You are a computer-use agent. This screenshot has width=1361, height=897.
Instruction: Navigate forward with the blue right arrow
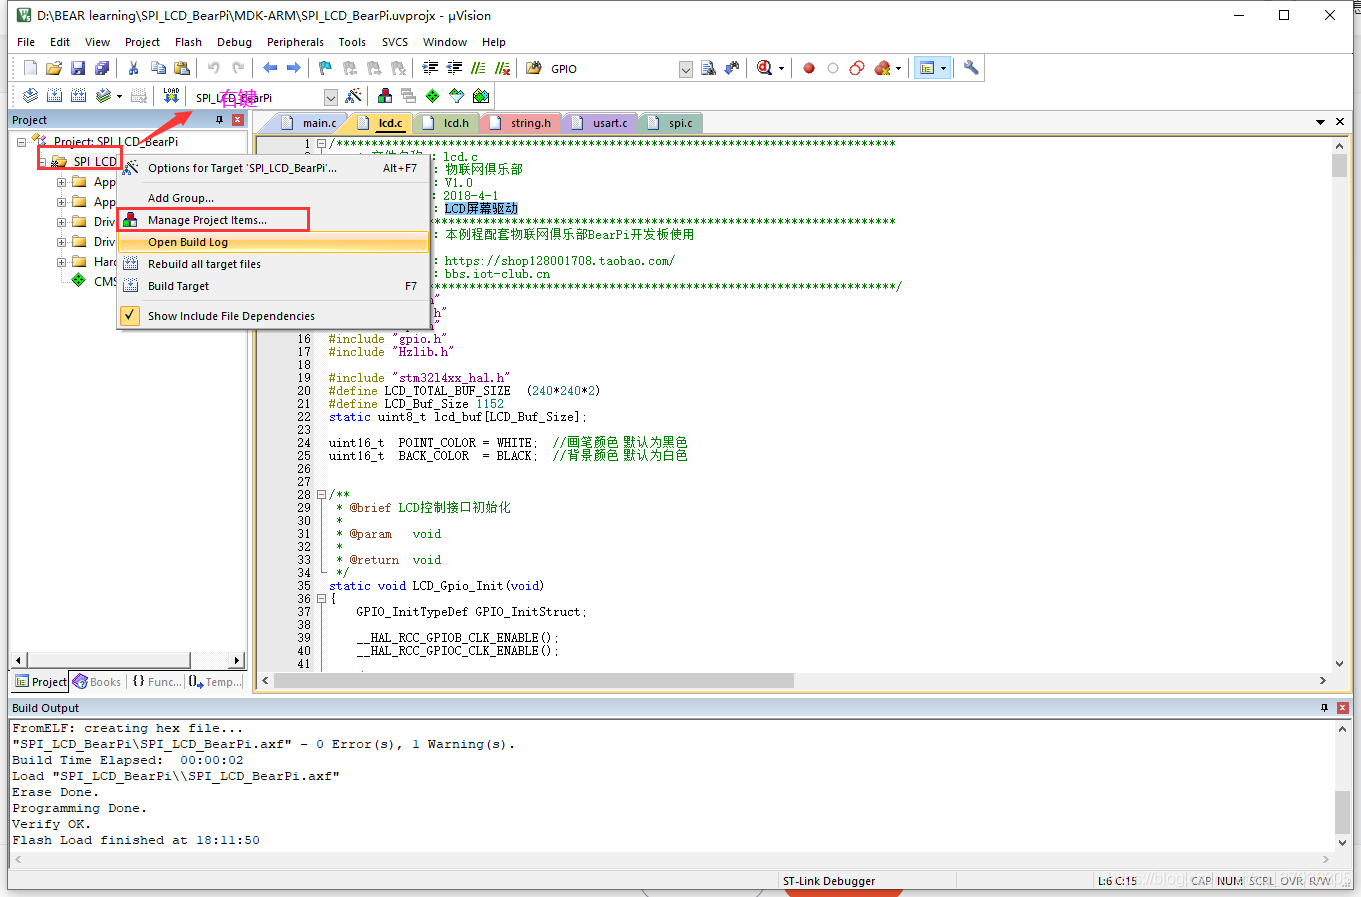294,68
